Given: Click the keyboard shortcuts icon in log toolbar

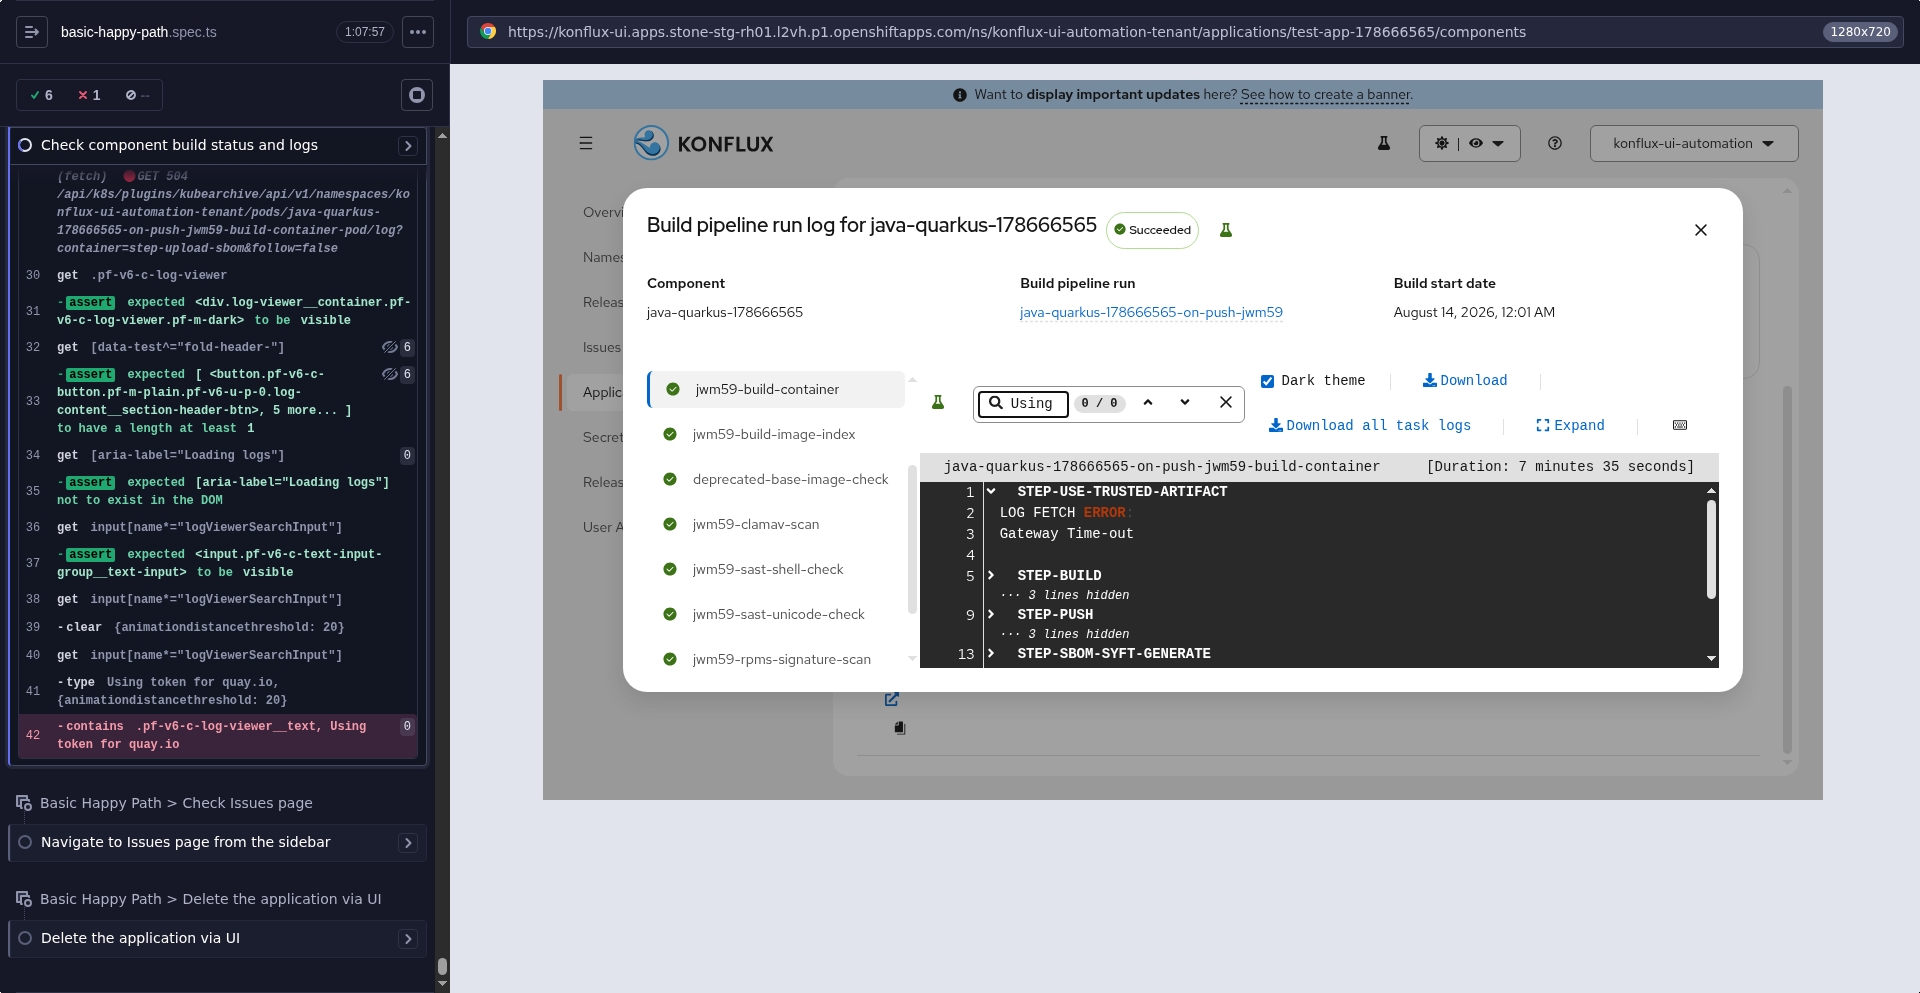Looking at the screenshot, I should [x=1680, y=425].
